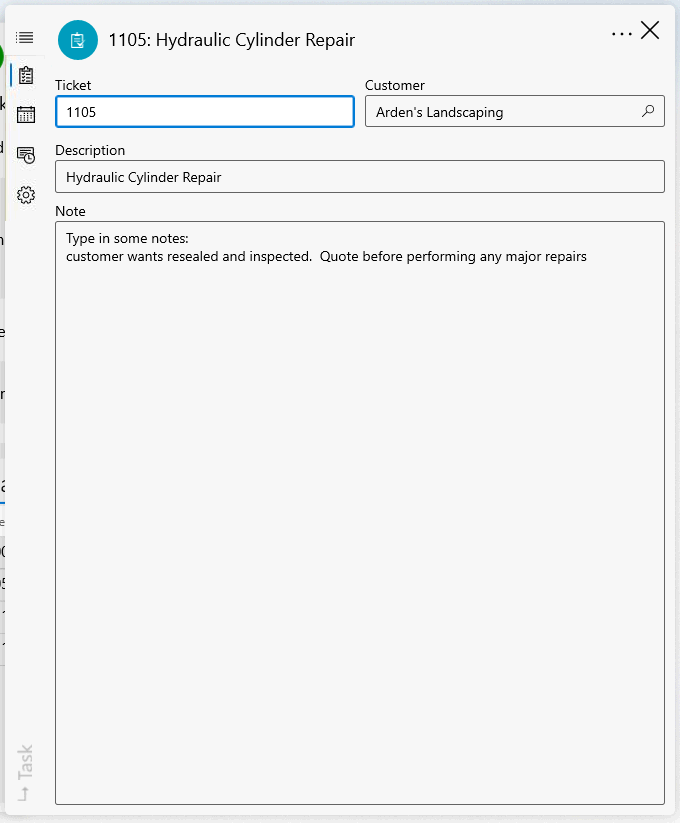Viewport: 680px width, 823px height.
Task: Open the time log card icon
Action: (26, 154)
